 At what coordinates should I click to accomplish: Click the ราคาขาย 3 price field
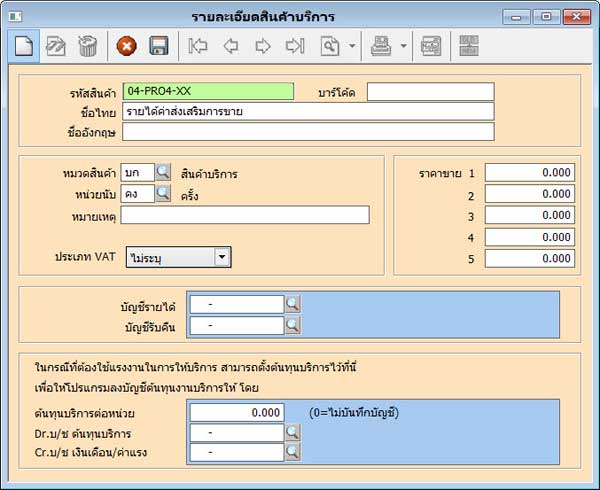coord(530,215)
